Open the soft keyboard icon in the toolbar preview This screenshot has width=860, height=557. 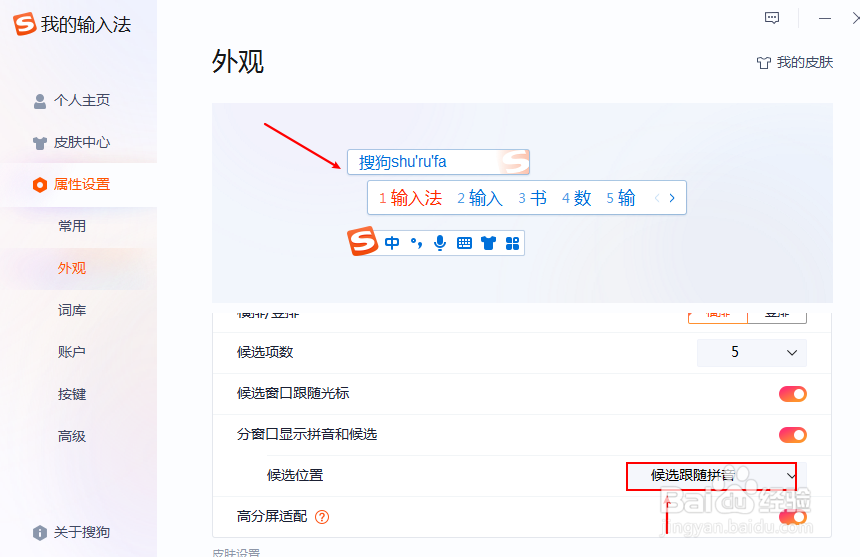click(464, 243)
